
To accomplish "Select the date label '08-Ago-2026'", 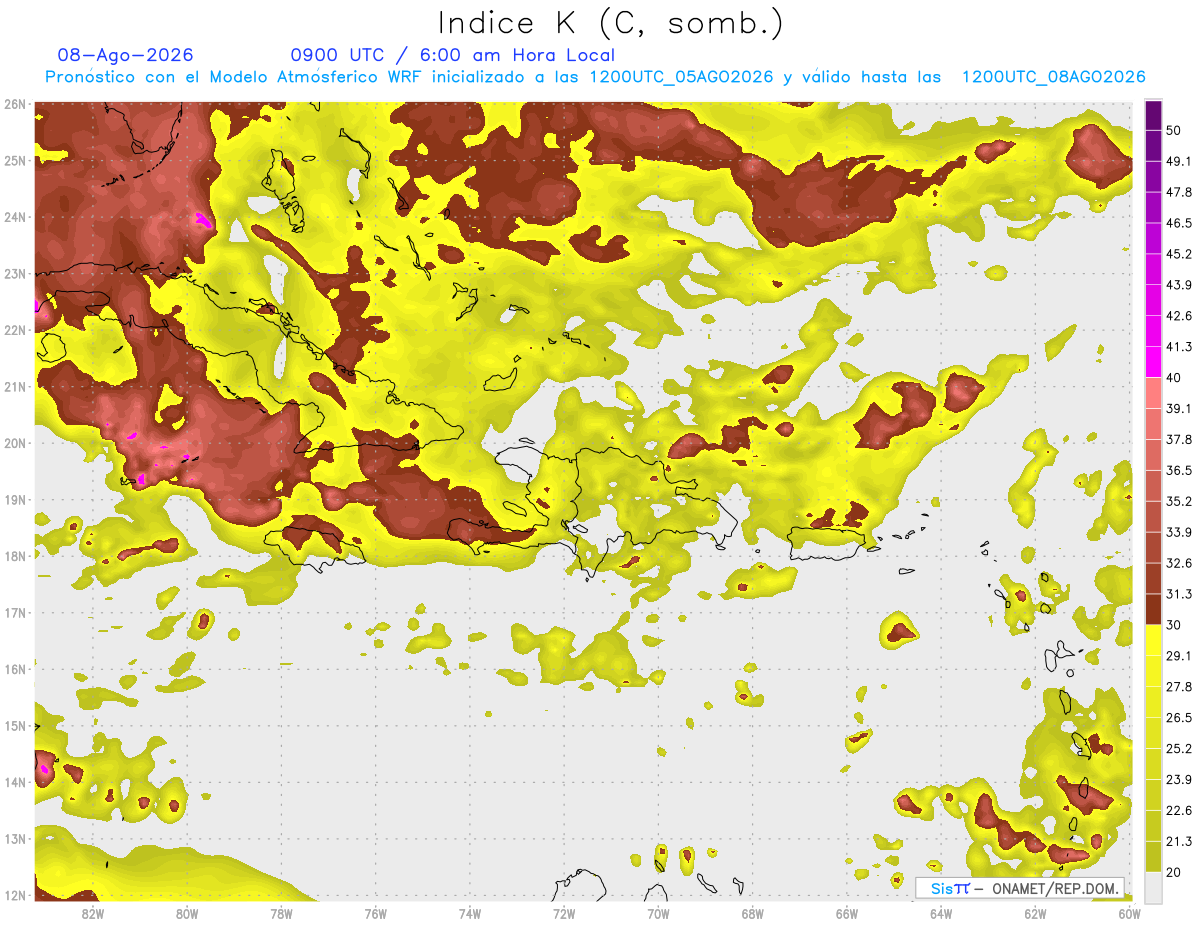I will (125, 55).
